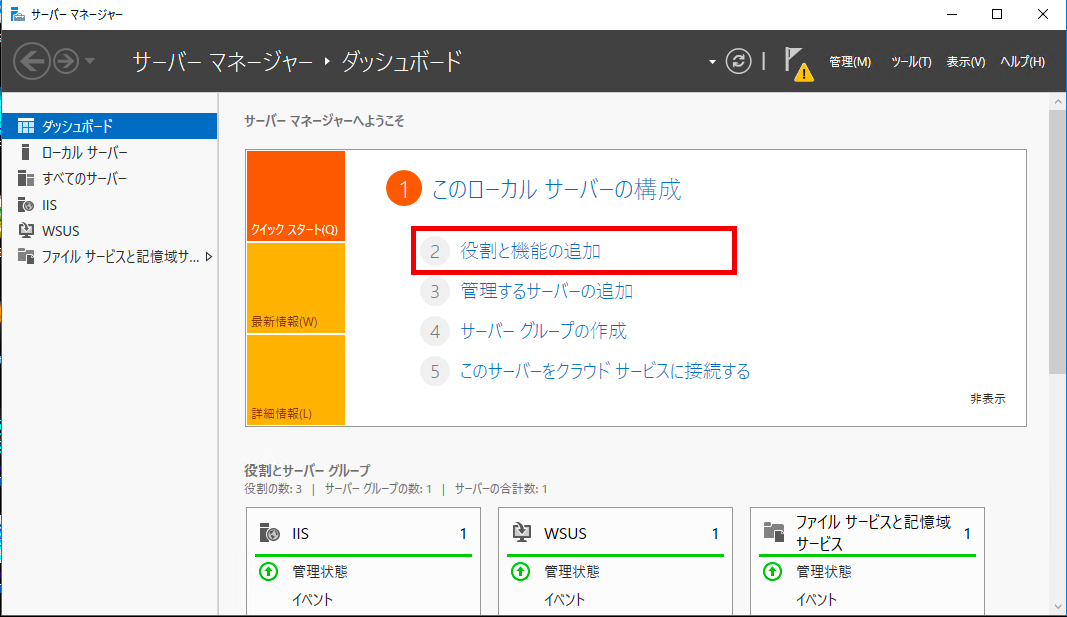1067x617 pixels.
Task: Click the WSUS sidebar icon
Action: [x=26, y=231]
